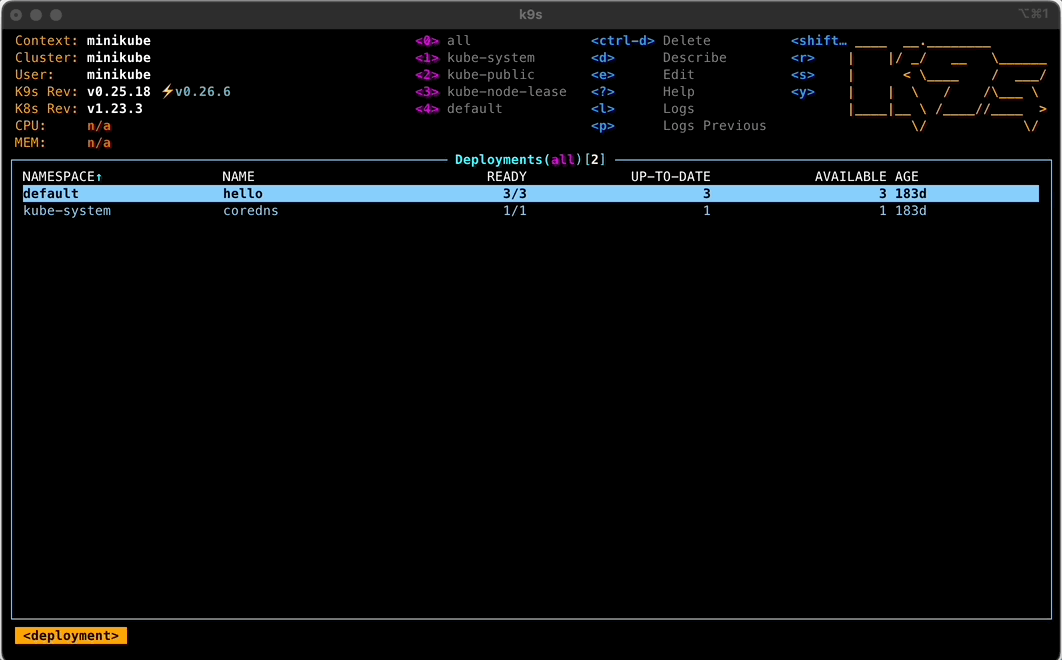The width and height of the screenshot is (1062, 660).
Task: Click the up-to-date value in hello row
Action: (x=706, y=194)
